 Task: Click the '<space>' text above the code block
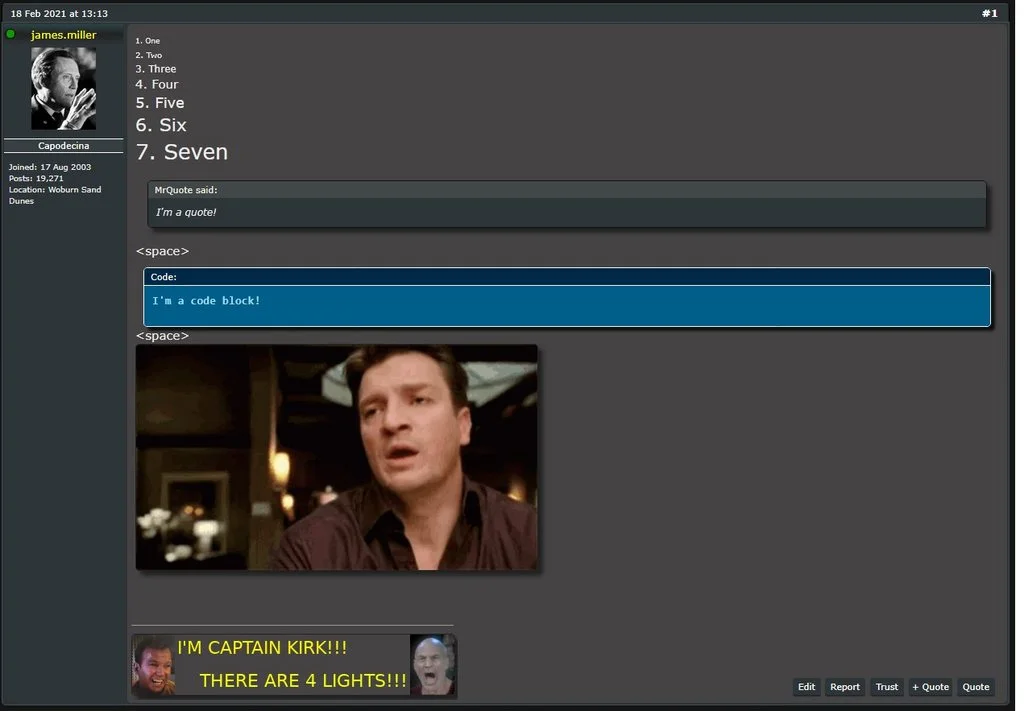162,251
